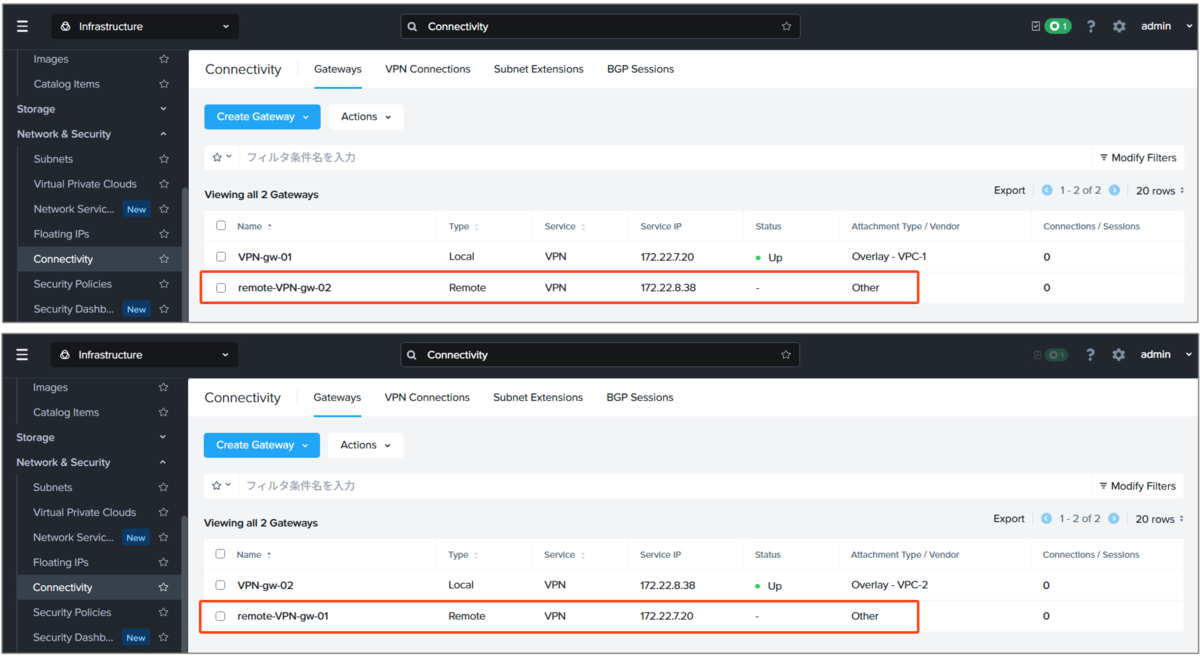Star Virtual Private Clouds in the upper sidebar
Viewport: 1200px width, 656px height.
[164, 184]
